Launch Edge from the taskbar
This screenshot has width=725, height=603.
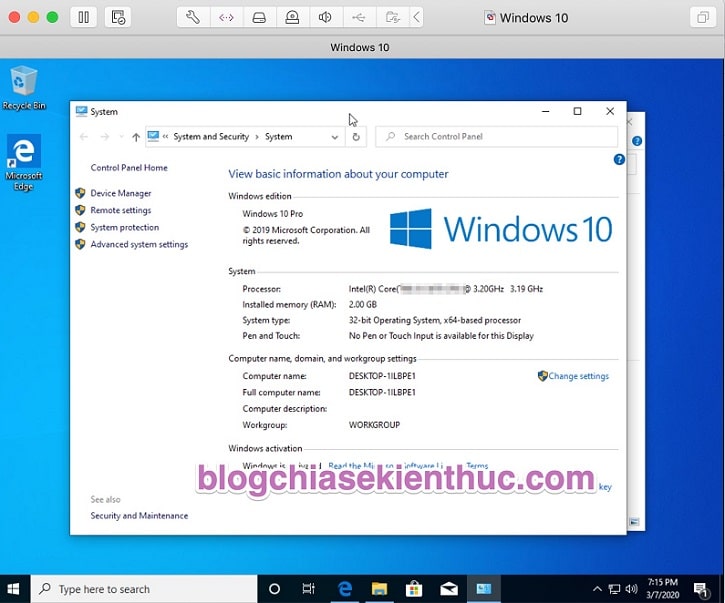click(345, 589)
